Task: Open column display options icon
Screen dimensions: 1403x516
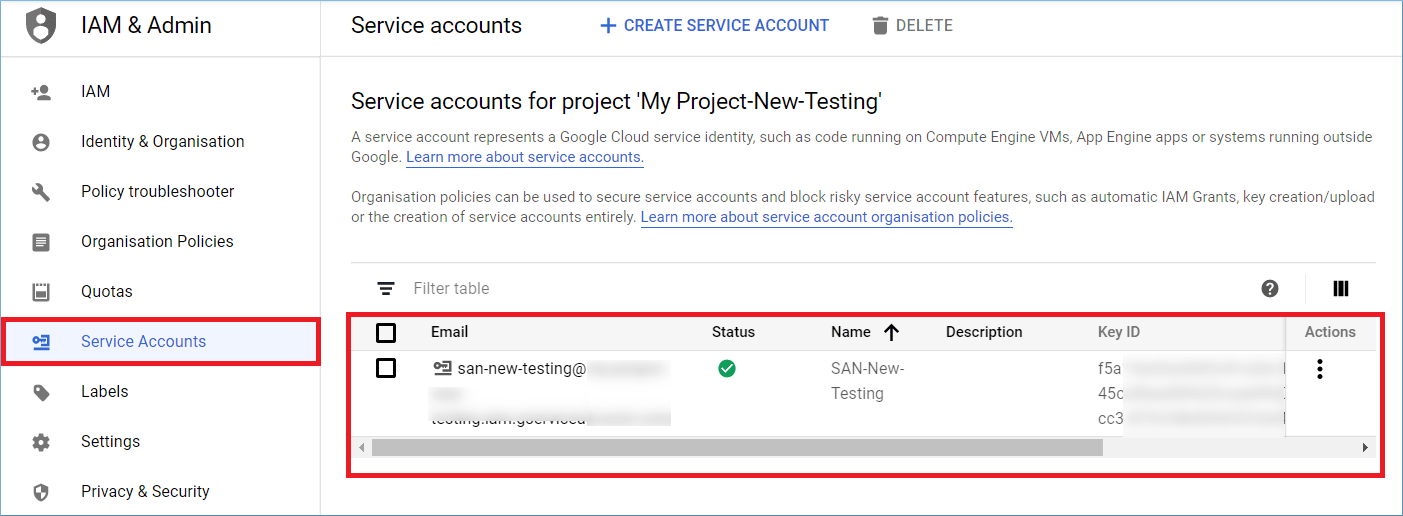Action: (1341, 289)
